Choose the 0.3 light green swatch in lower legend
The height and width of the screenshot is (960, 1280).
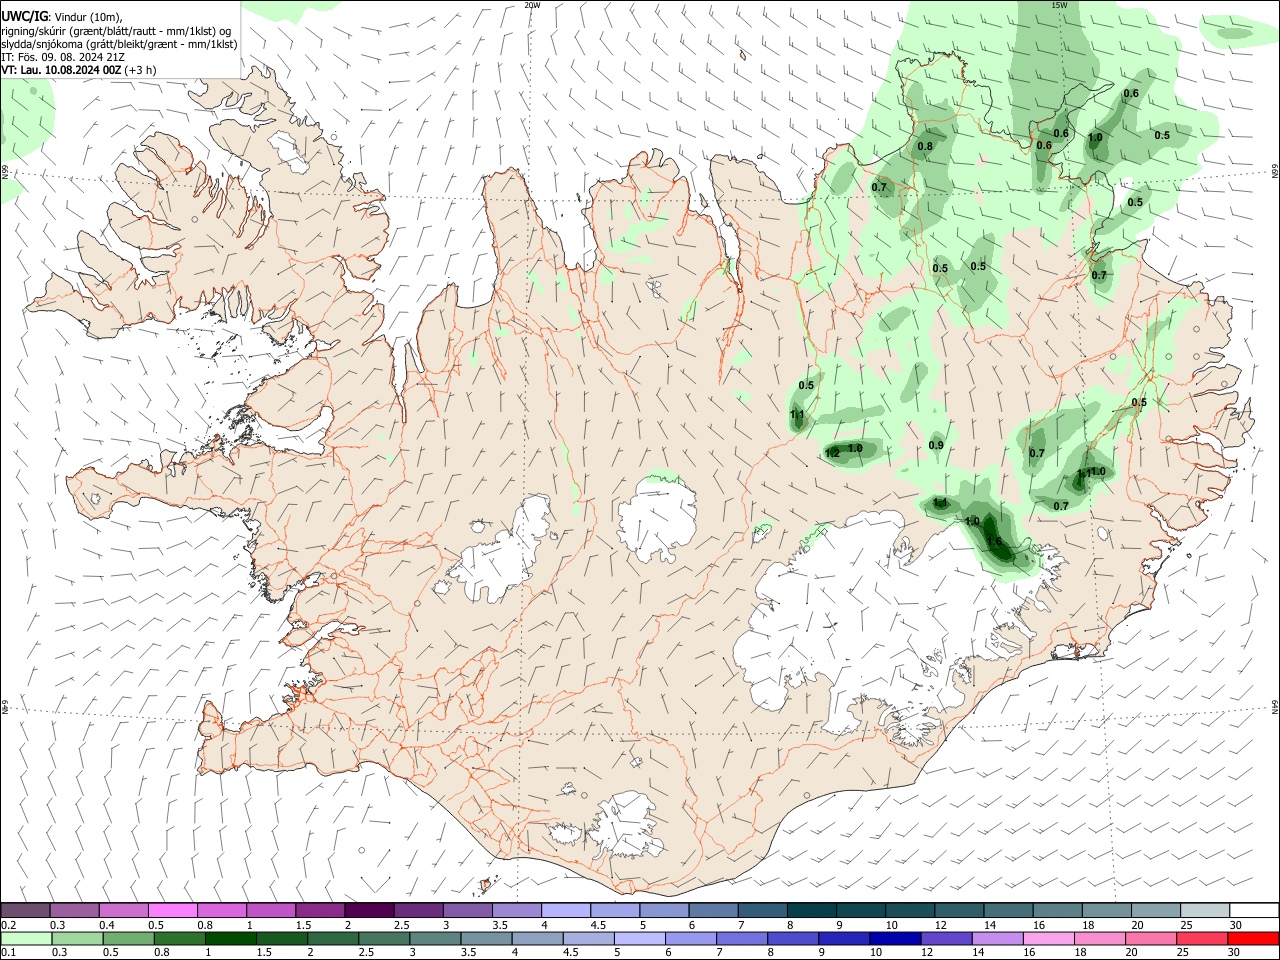click(77, 938)
